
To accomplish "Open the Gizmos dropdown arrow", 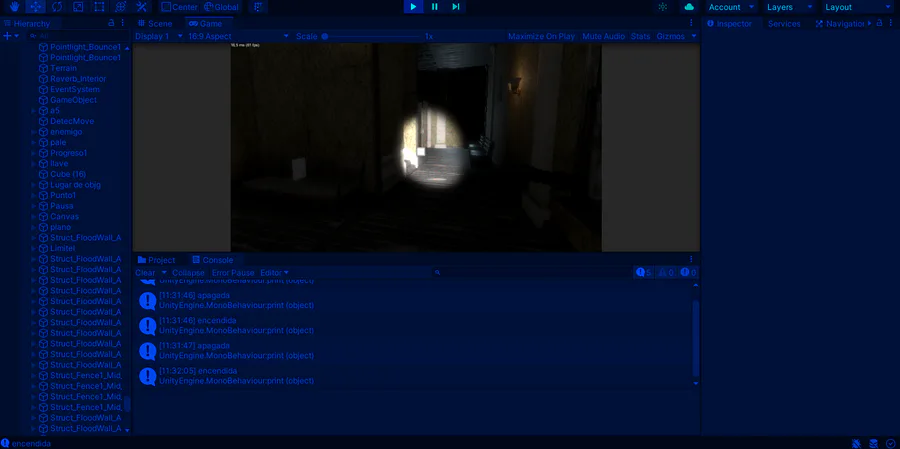I will 693,36.
